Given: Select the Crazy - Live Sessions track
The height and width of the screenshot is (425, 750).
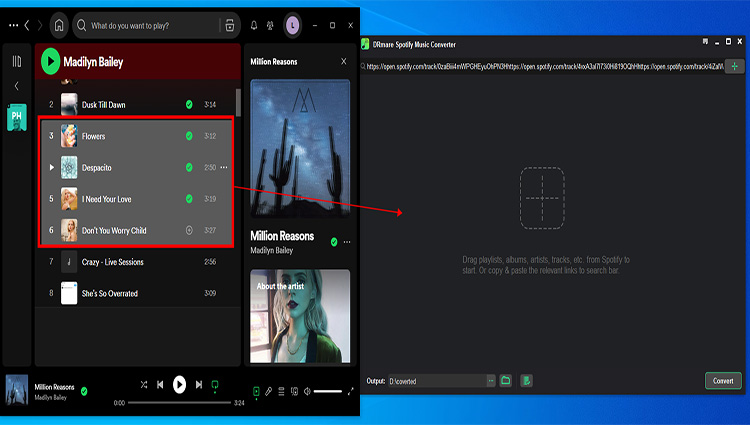Looking at the screenshot, I should click(137, 262).
